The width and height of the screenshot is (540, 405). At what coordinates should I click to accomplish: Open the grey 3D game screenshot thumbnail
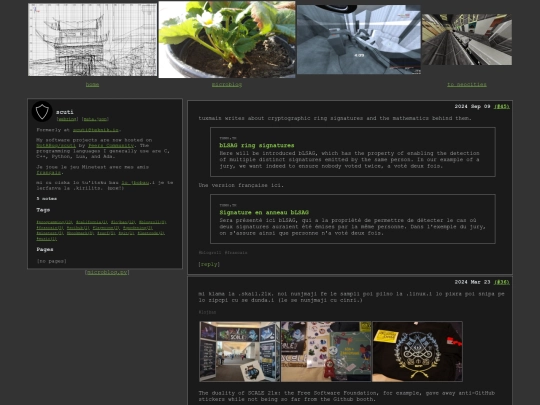pos(359,39)
